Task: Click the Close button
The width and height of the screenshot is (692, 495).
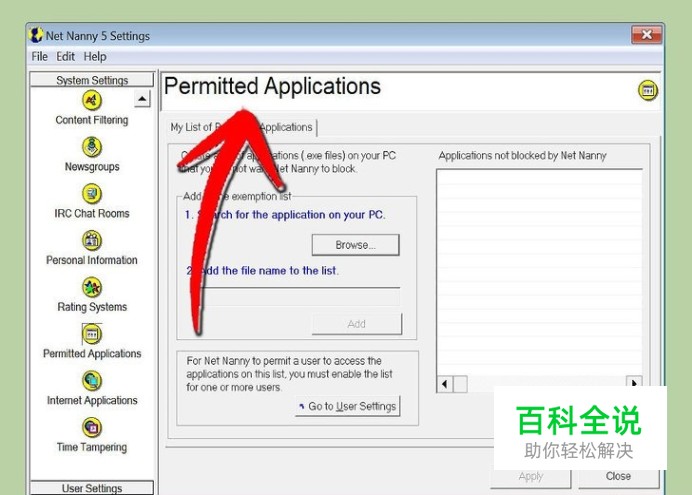Action: (x=618, y=477)
